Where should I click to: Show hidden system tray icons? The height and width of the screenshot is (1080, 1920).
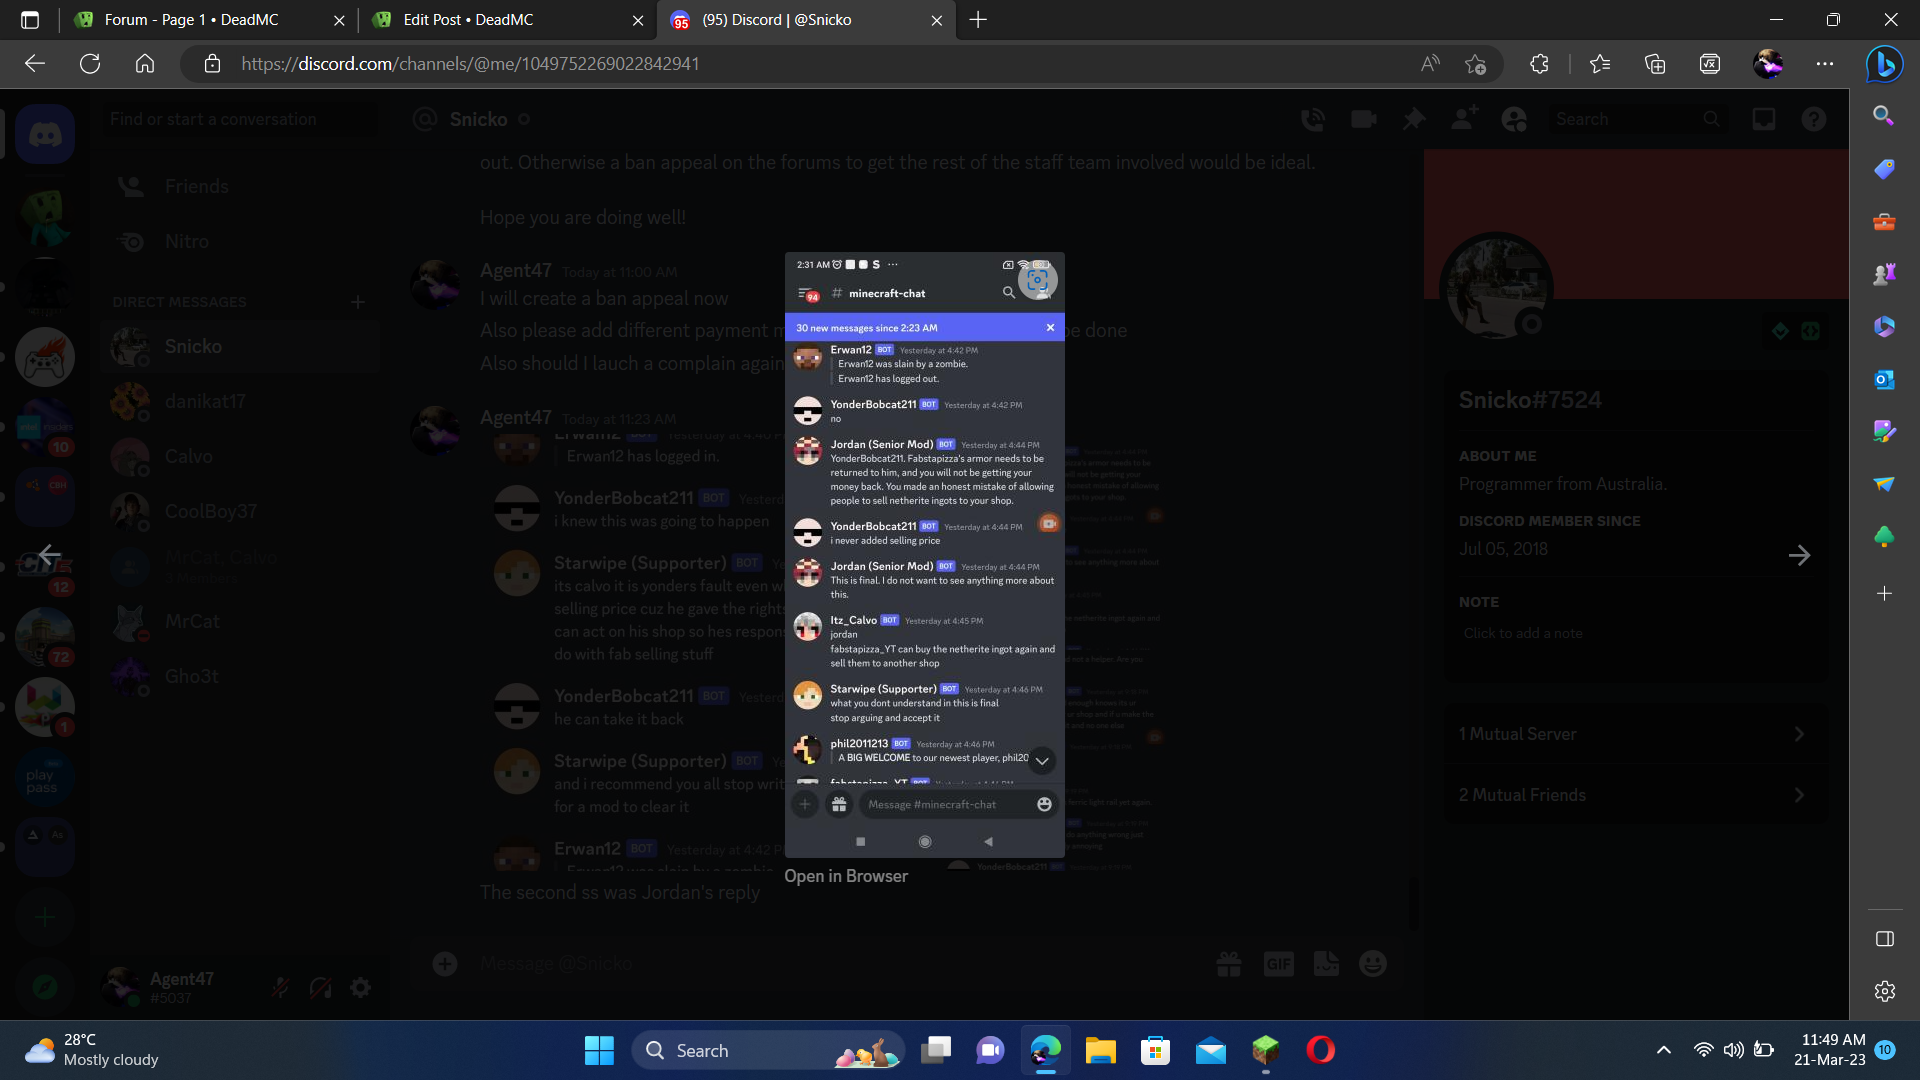[x=1664, y=1051]
